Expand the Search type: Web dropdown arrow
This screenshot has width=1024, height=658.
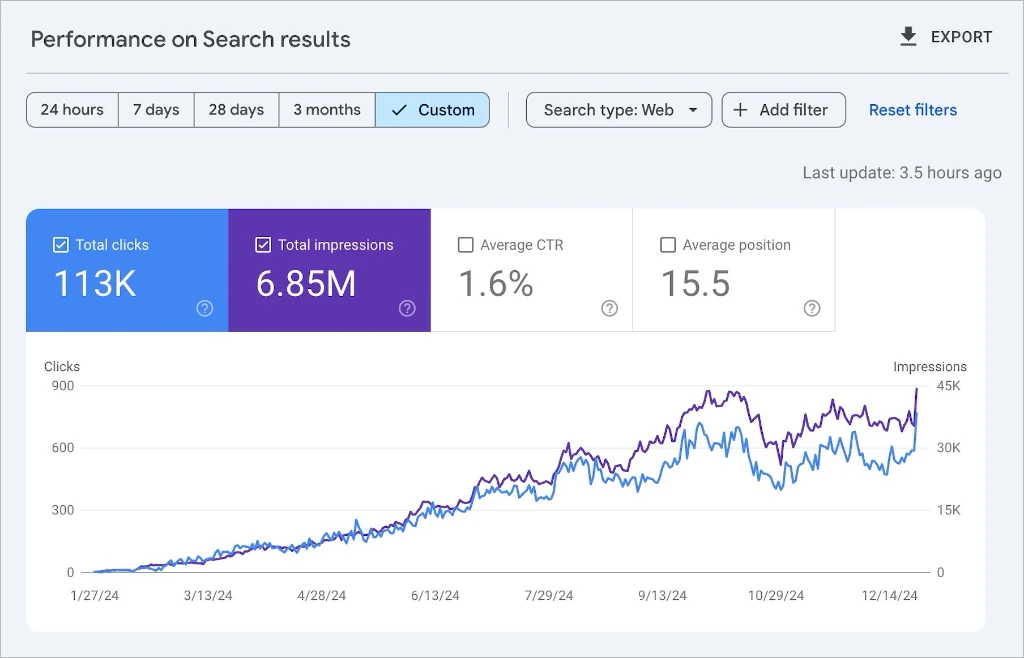coord(693,110)
